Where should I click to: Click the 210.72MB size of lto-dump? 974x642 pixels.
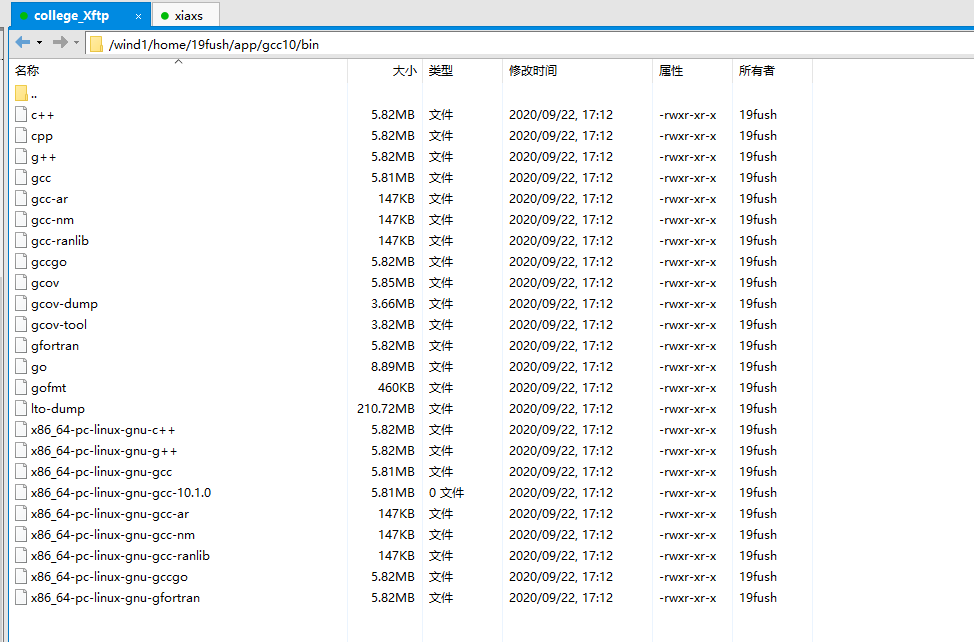(386, 409)
